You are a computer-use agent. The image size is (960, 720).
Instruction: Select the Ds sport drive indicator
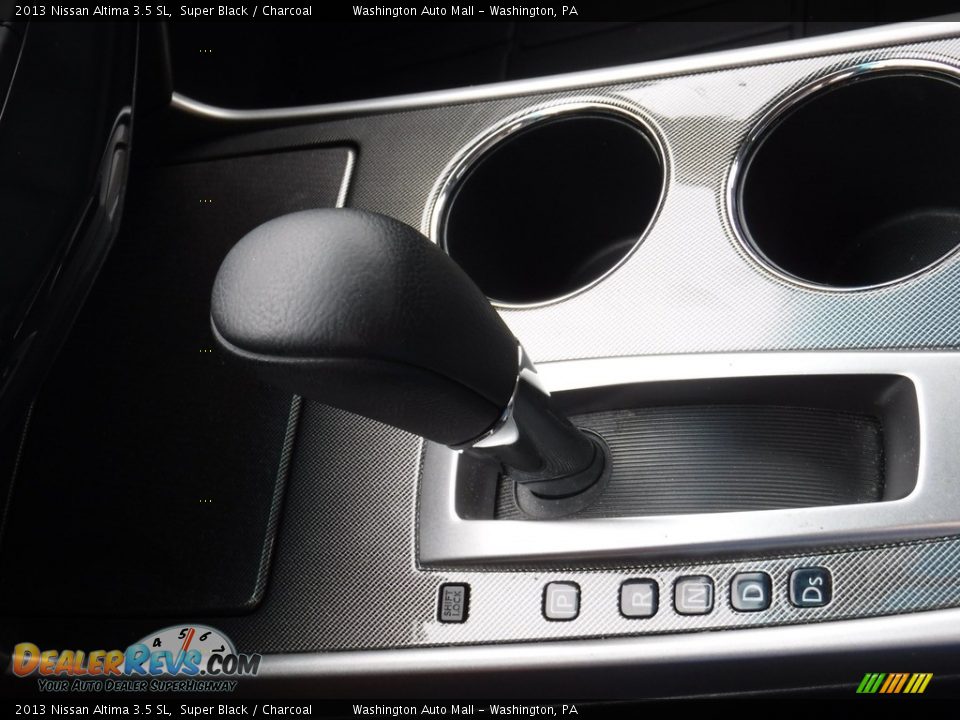(x=811, y=587)
